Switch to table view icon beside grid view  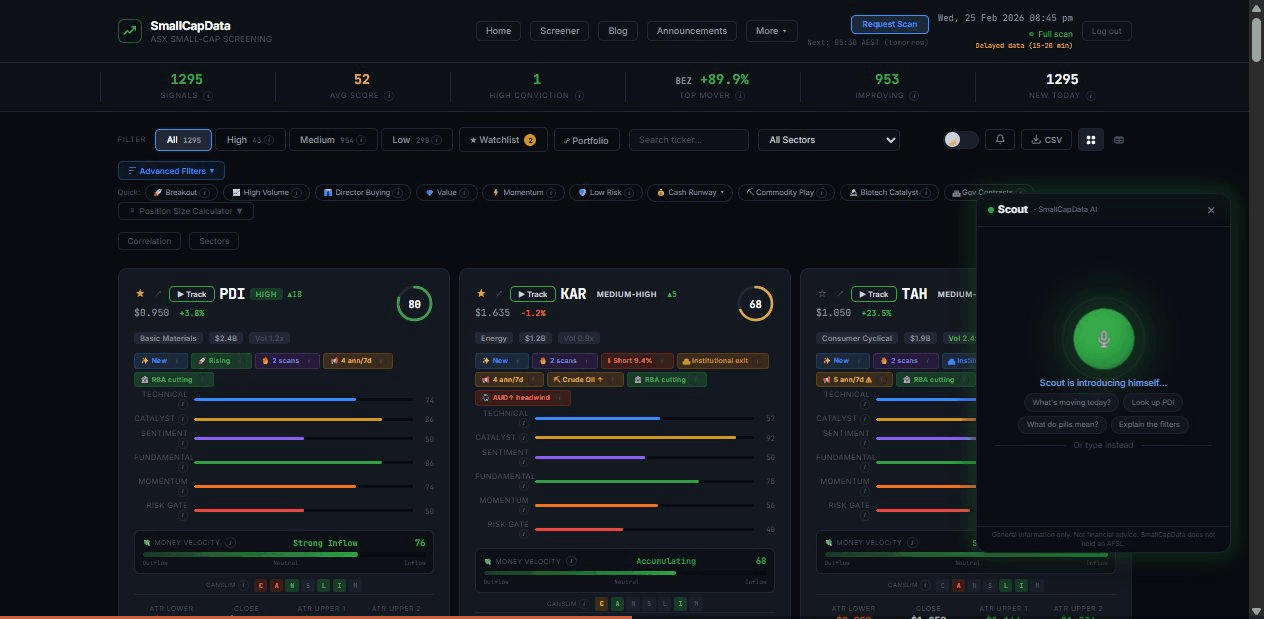point(1119,139)
